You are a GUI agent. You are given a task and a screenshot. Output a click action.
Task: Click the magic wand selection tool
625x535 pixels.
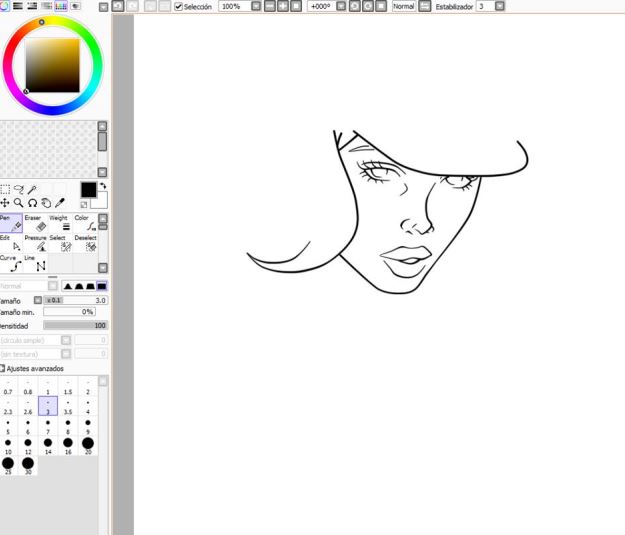(33, 188)
